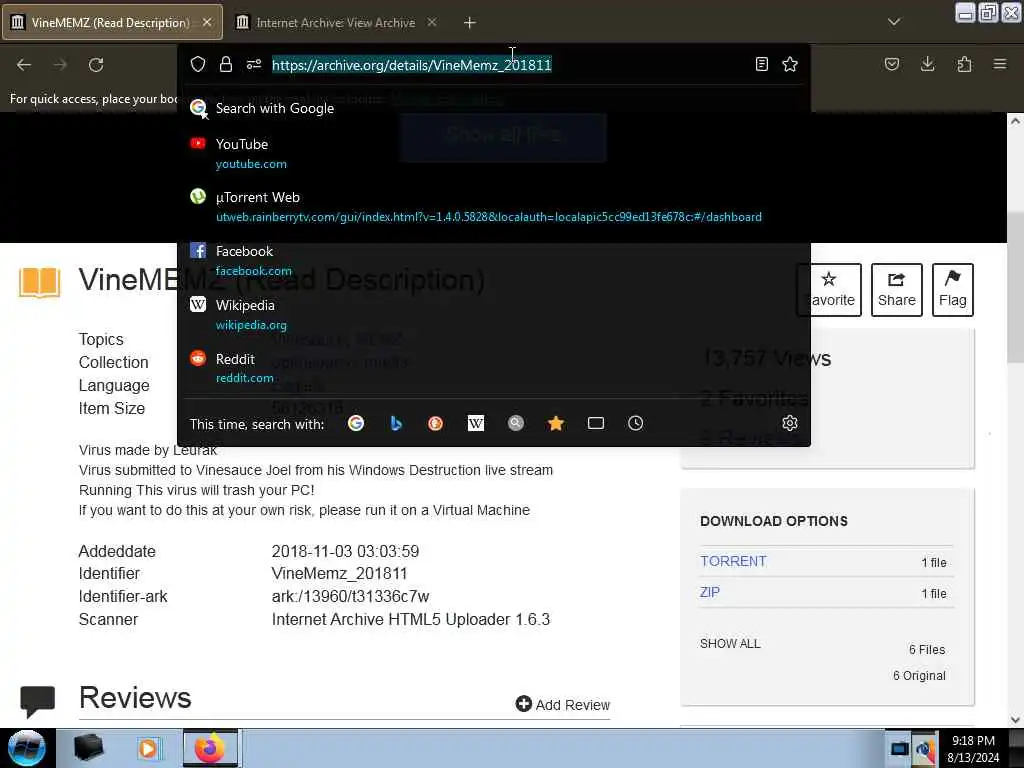Open the media player taskbar icon
This screenshot has width=1024, height=768.
(148, 748)
